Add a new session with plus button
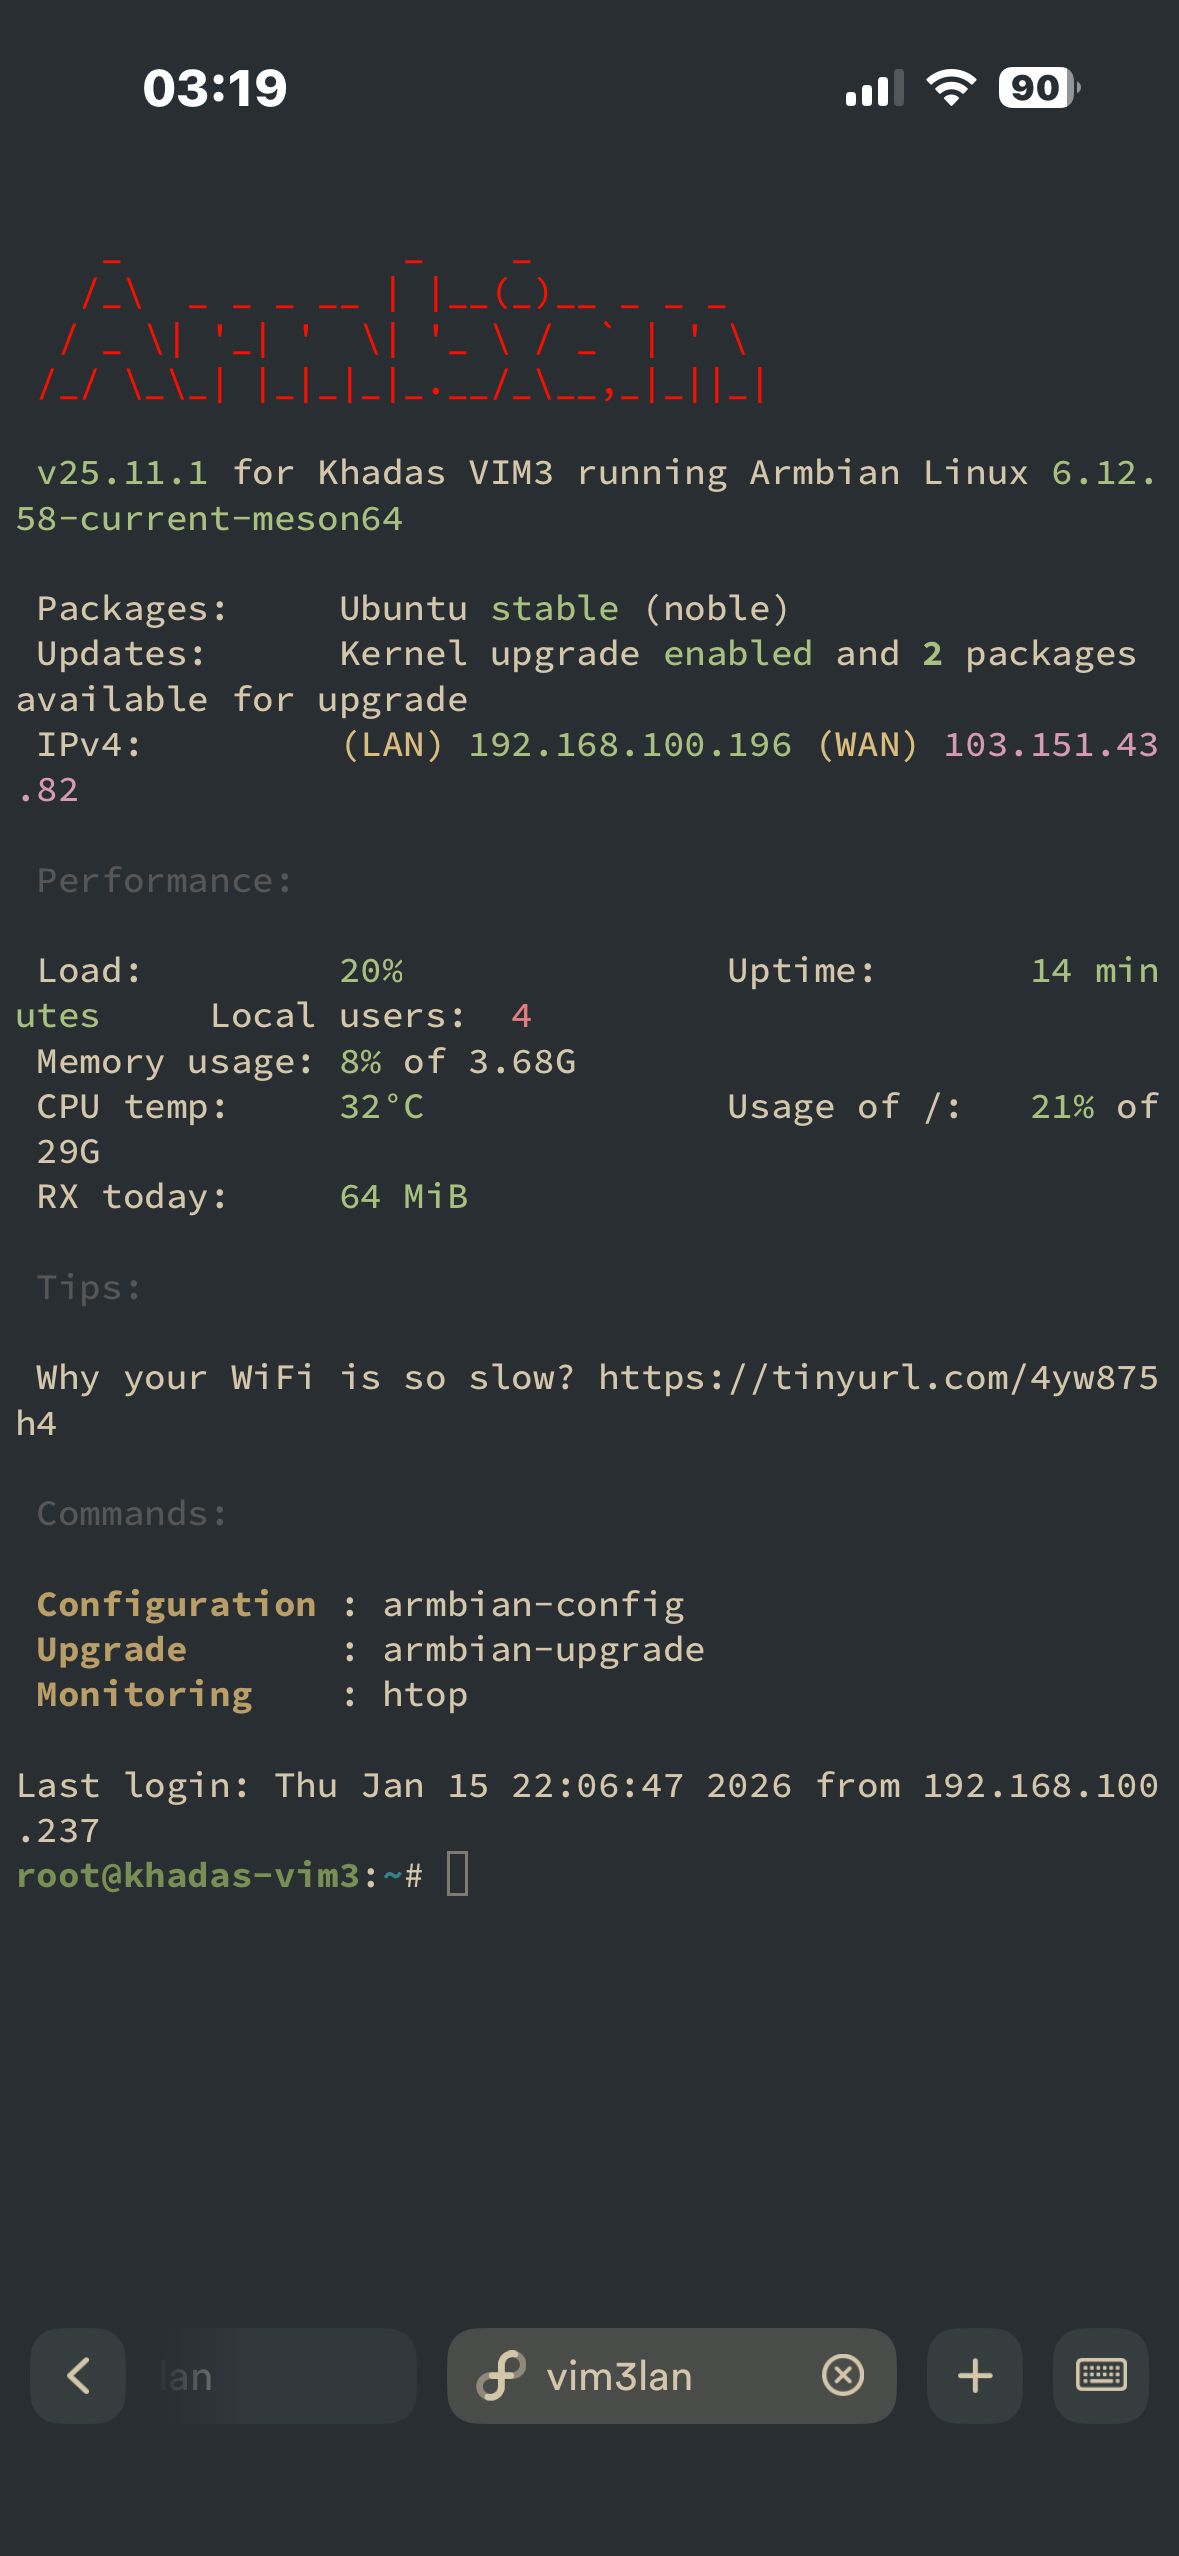 tap(975, 2375)
